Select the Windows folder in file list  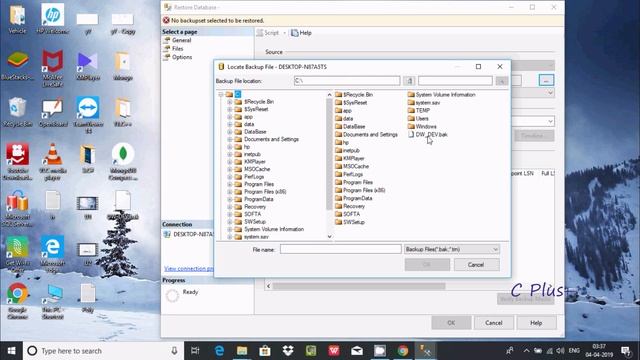pyautogui.click(x=422, y=127)
